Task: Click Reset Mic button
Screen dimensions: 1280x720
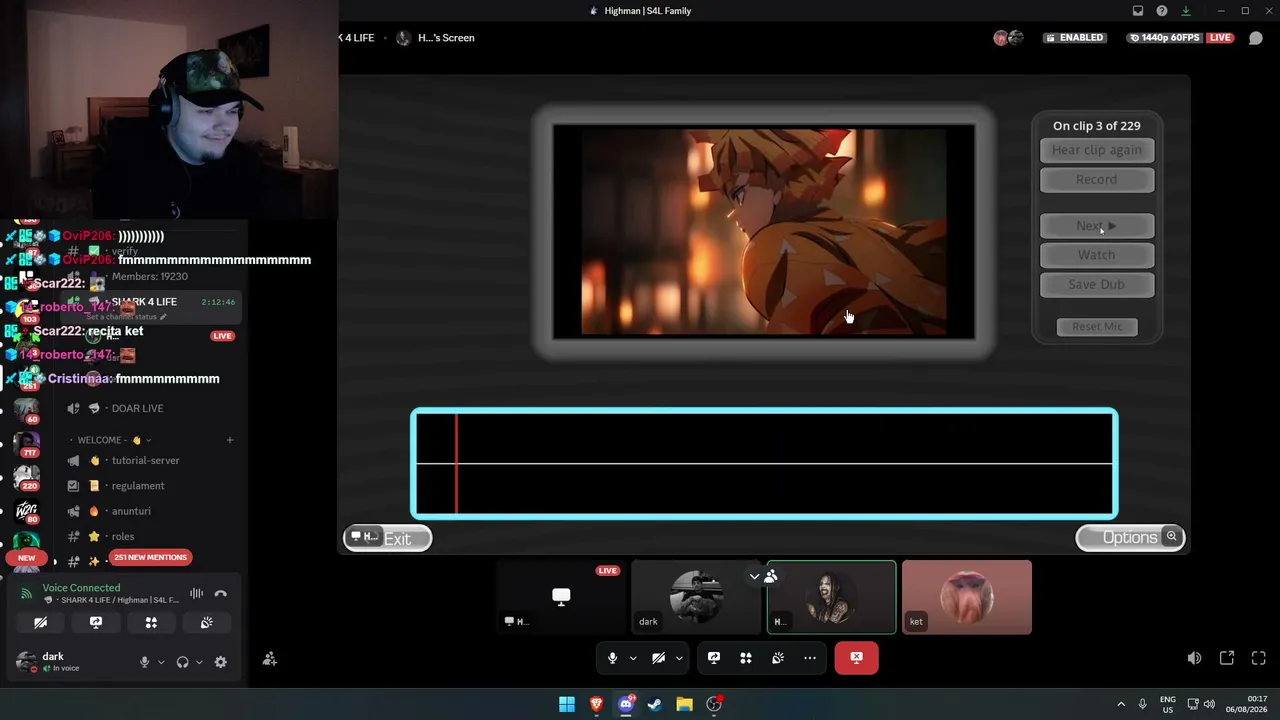Action: [x=1097, y=327]
